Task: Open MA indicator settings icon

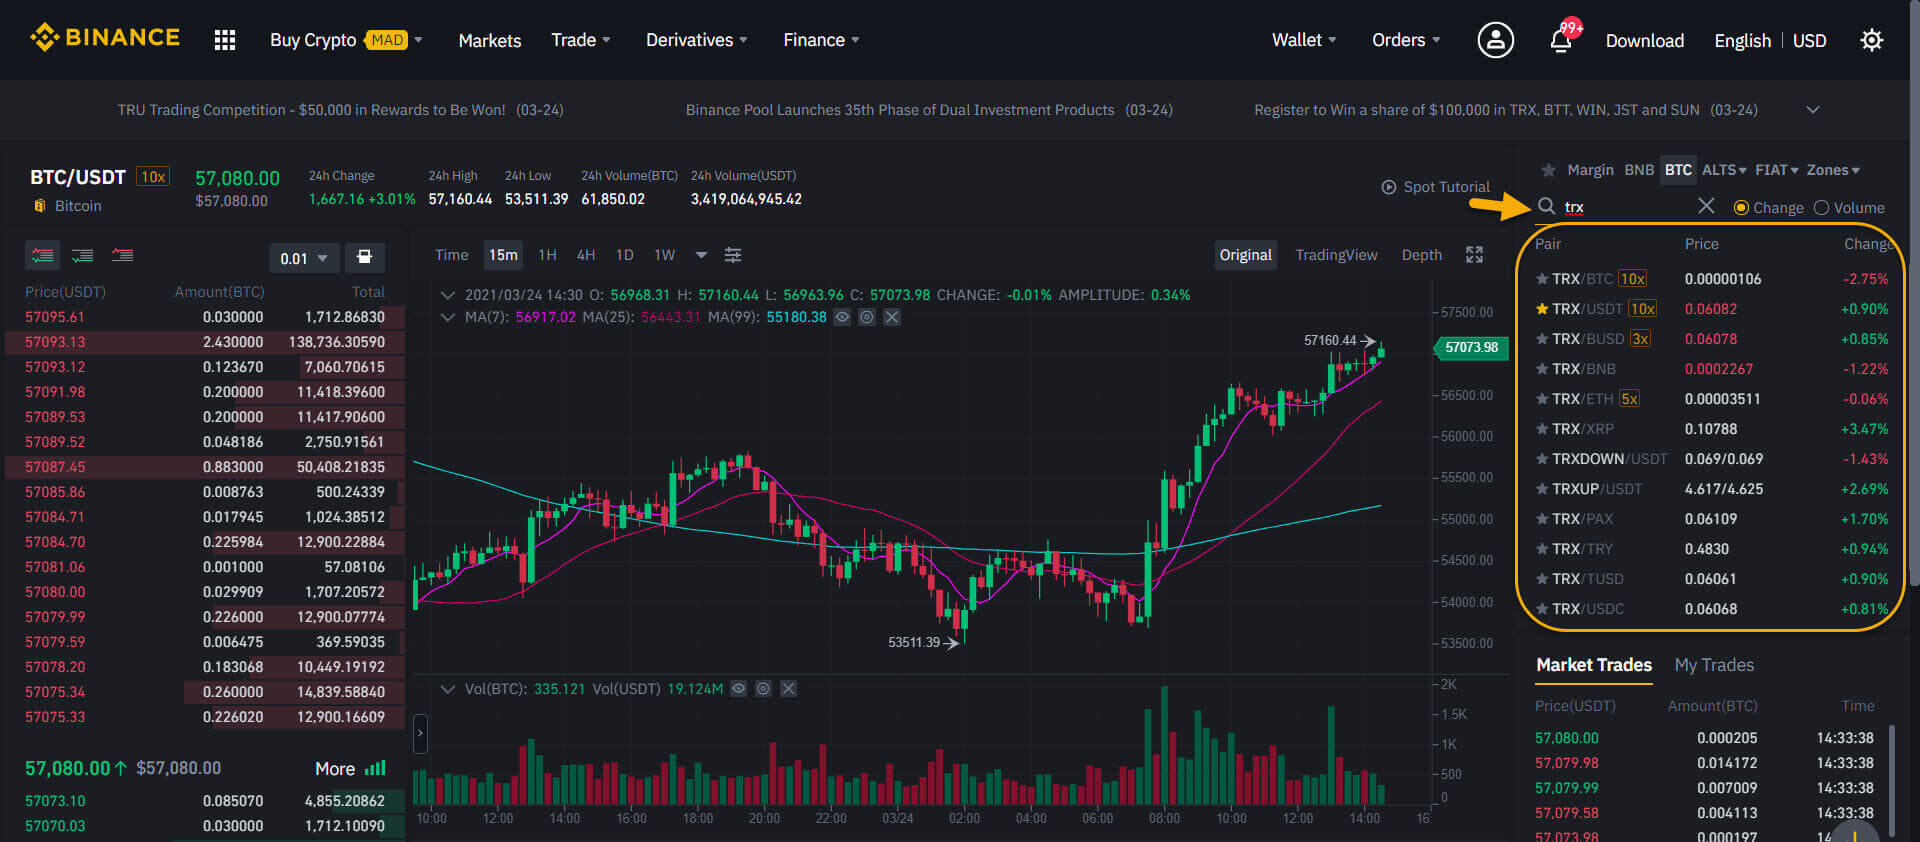Action: click(x=867, y=317)
